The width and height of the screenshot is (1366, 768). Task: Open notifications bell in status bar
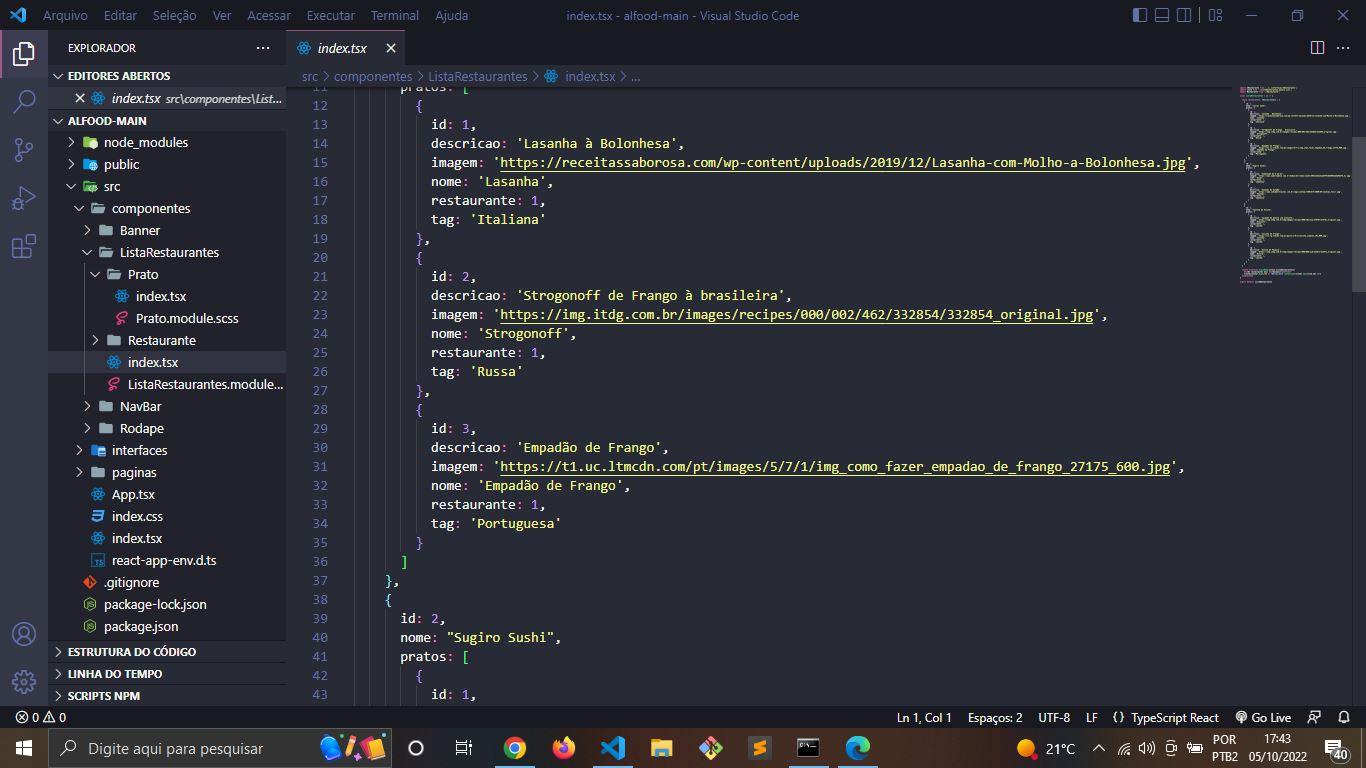[x=1343, y=717]
